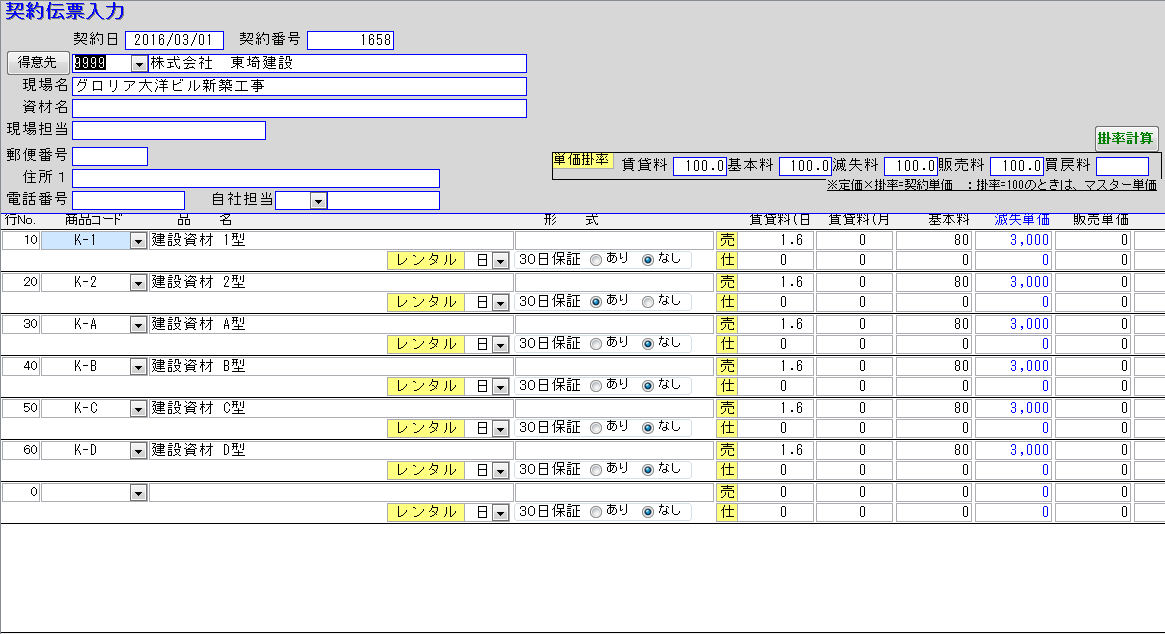This screenshot has width=1165, height=634.
Task: Open product code dropdown for K-1 row
Action: [x=138, y=240]
